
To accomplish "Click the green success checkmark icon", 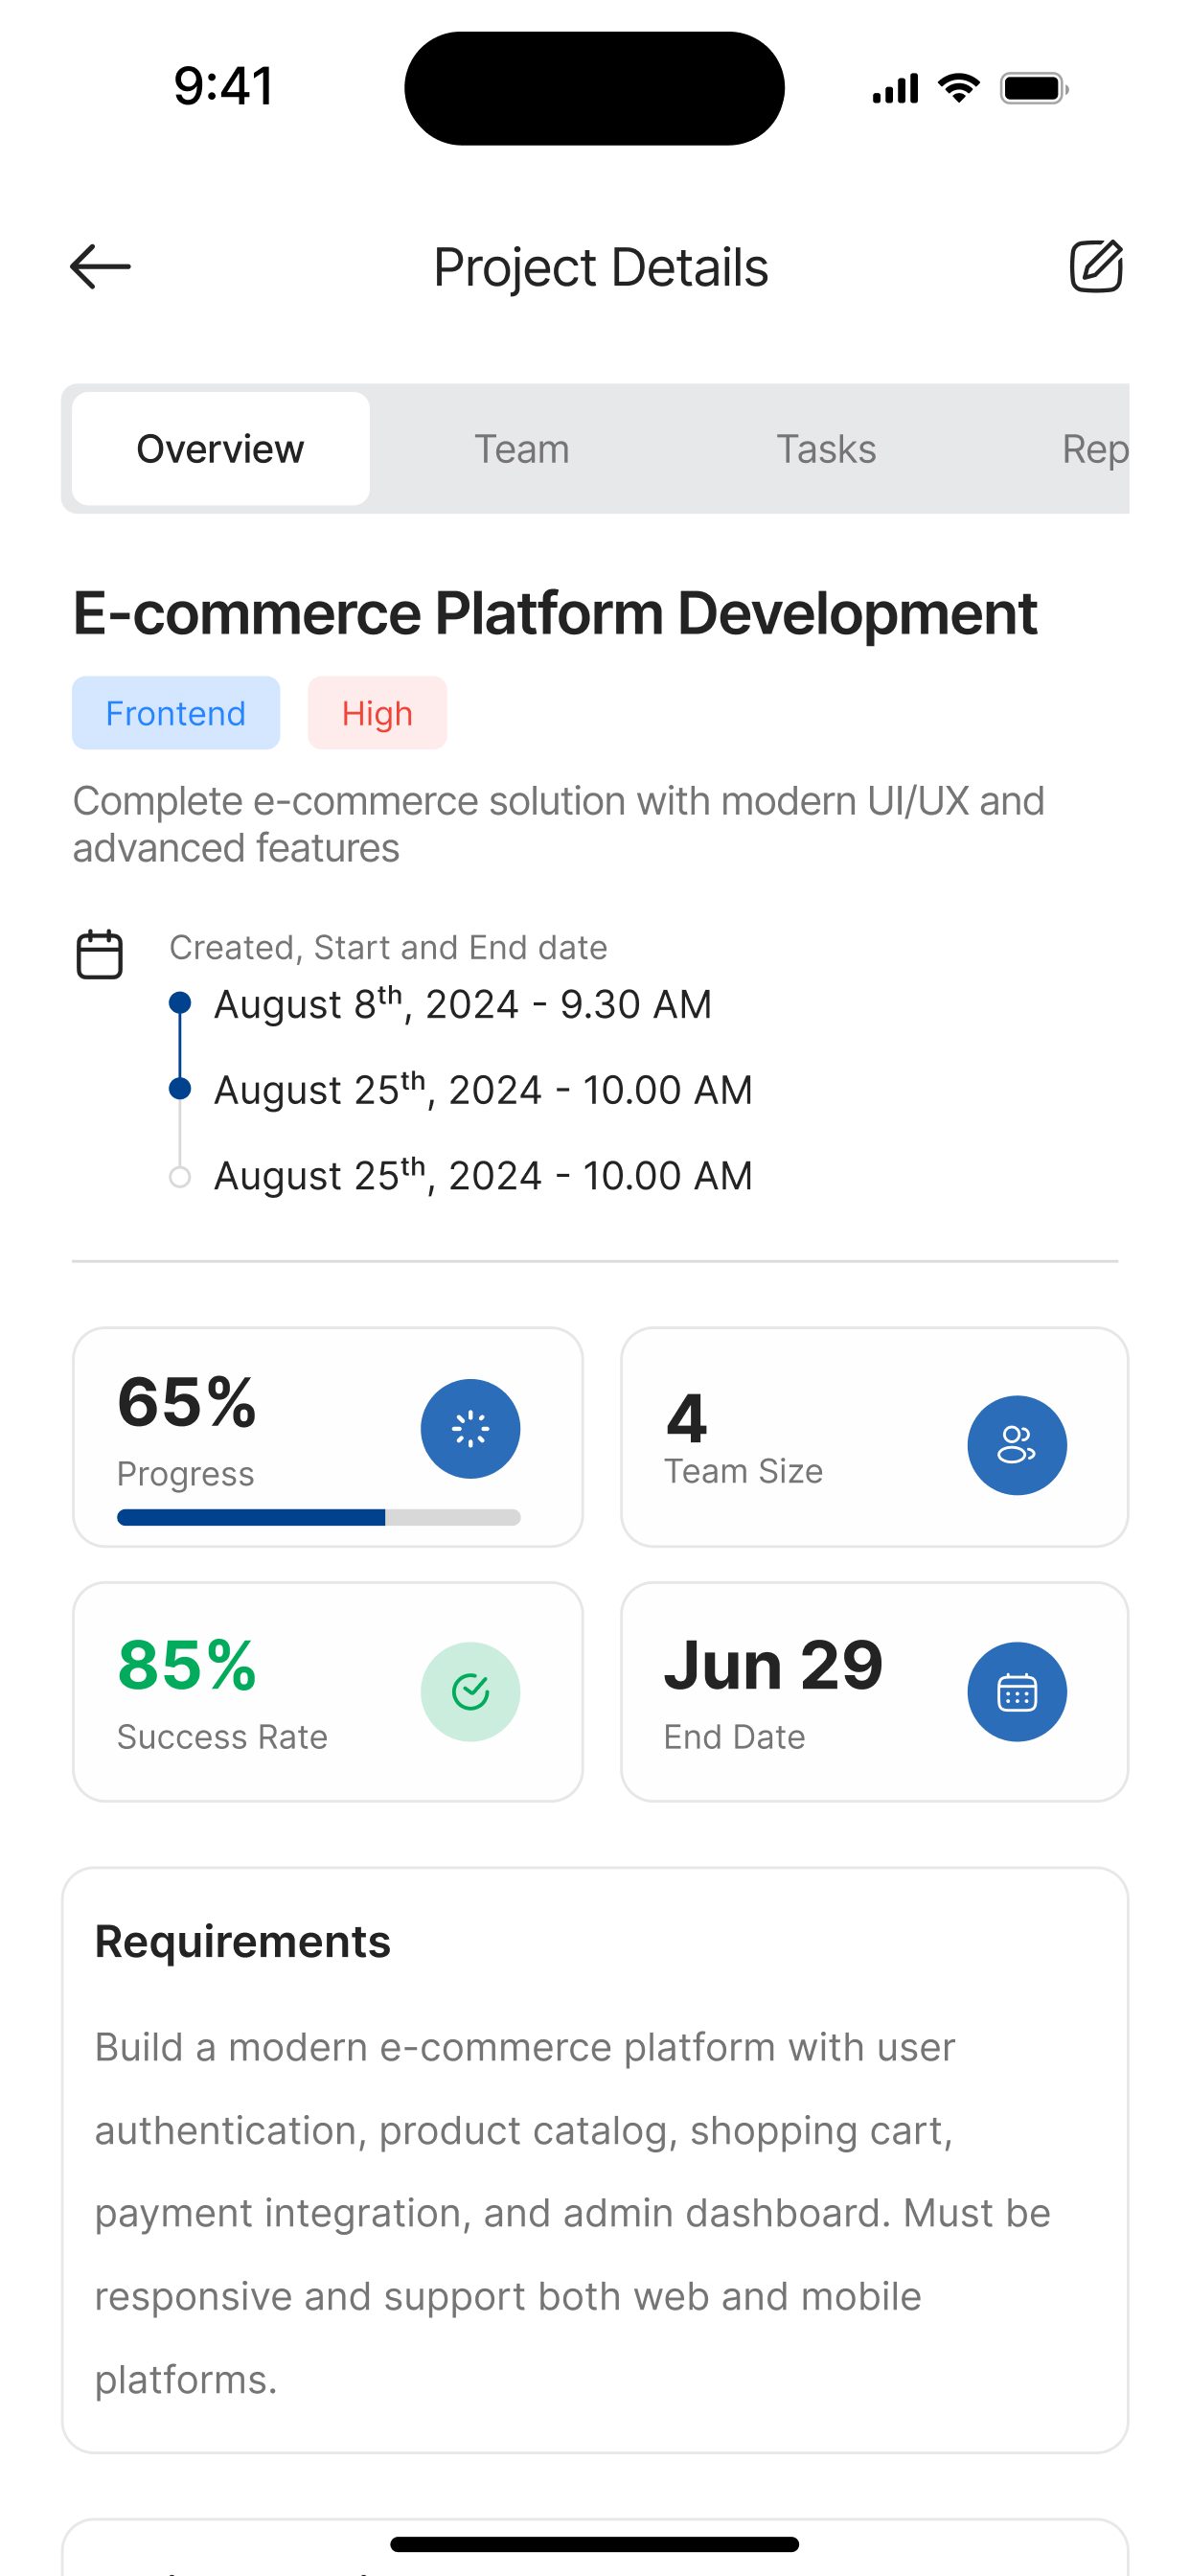I will click(x=470, y=1692).
